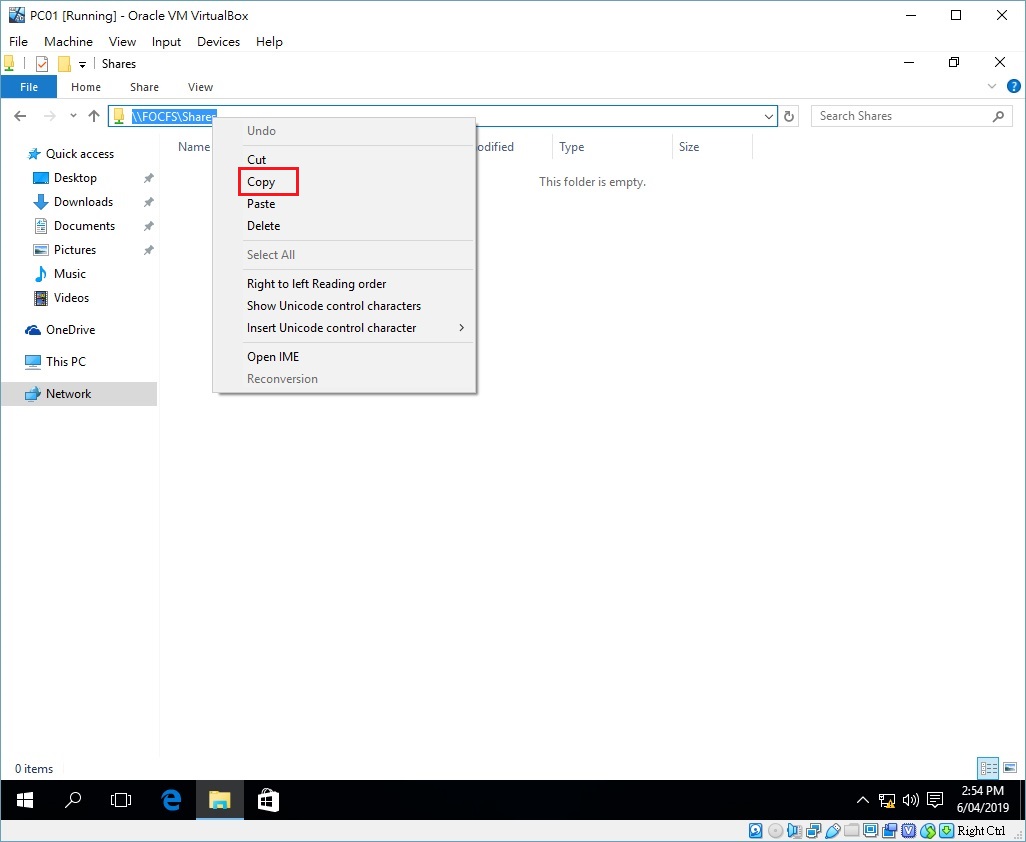Click Paste in the context menu
This screenshot has width=1026, height=842.
[262, 204]
